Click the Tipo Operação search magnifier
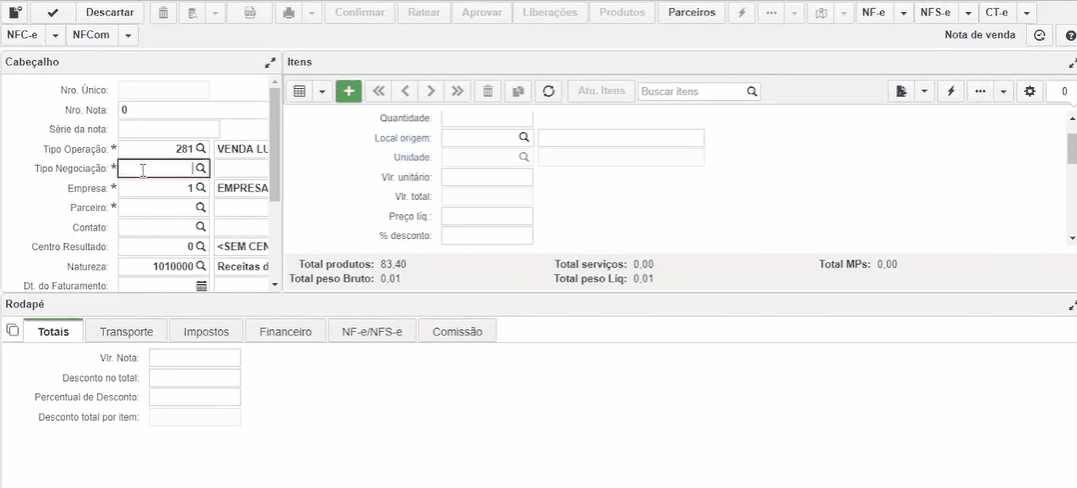 [x=201, y=148]
